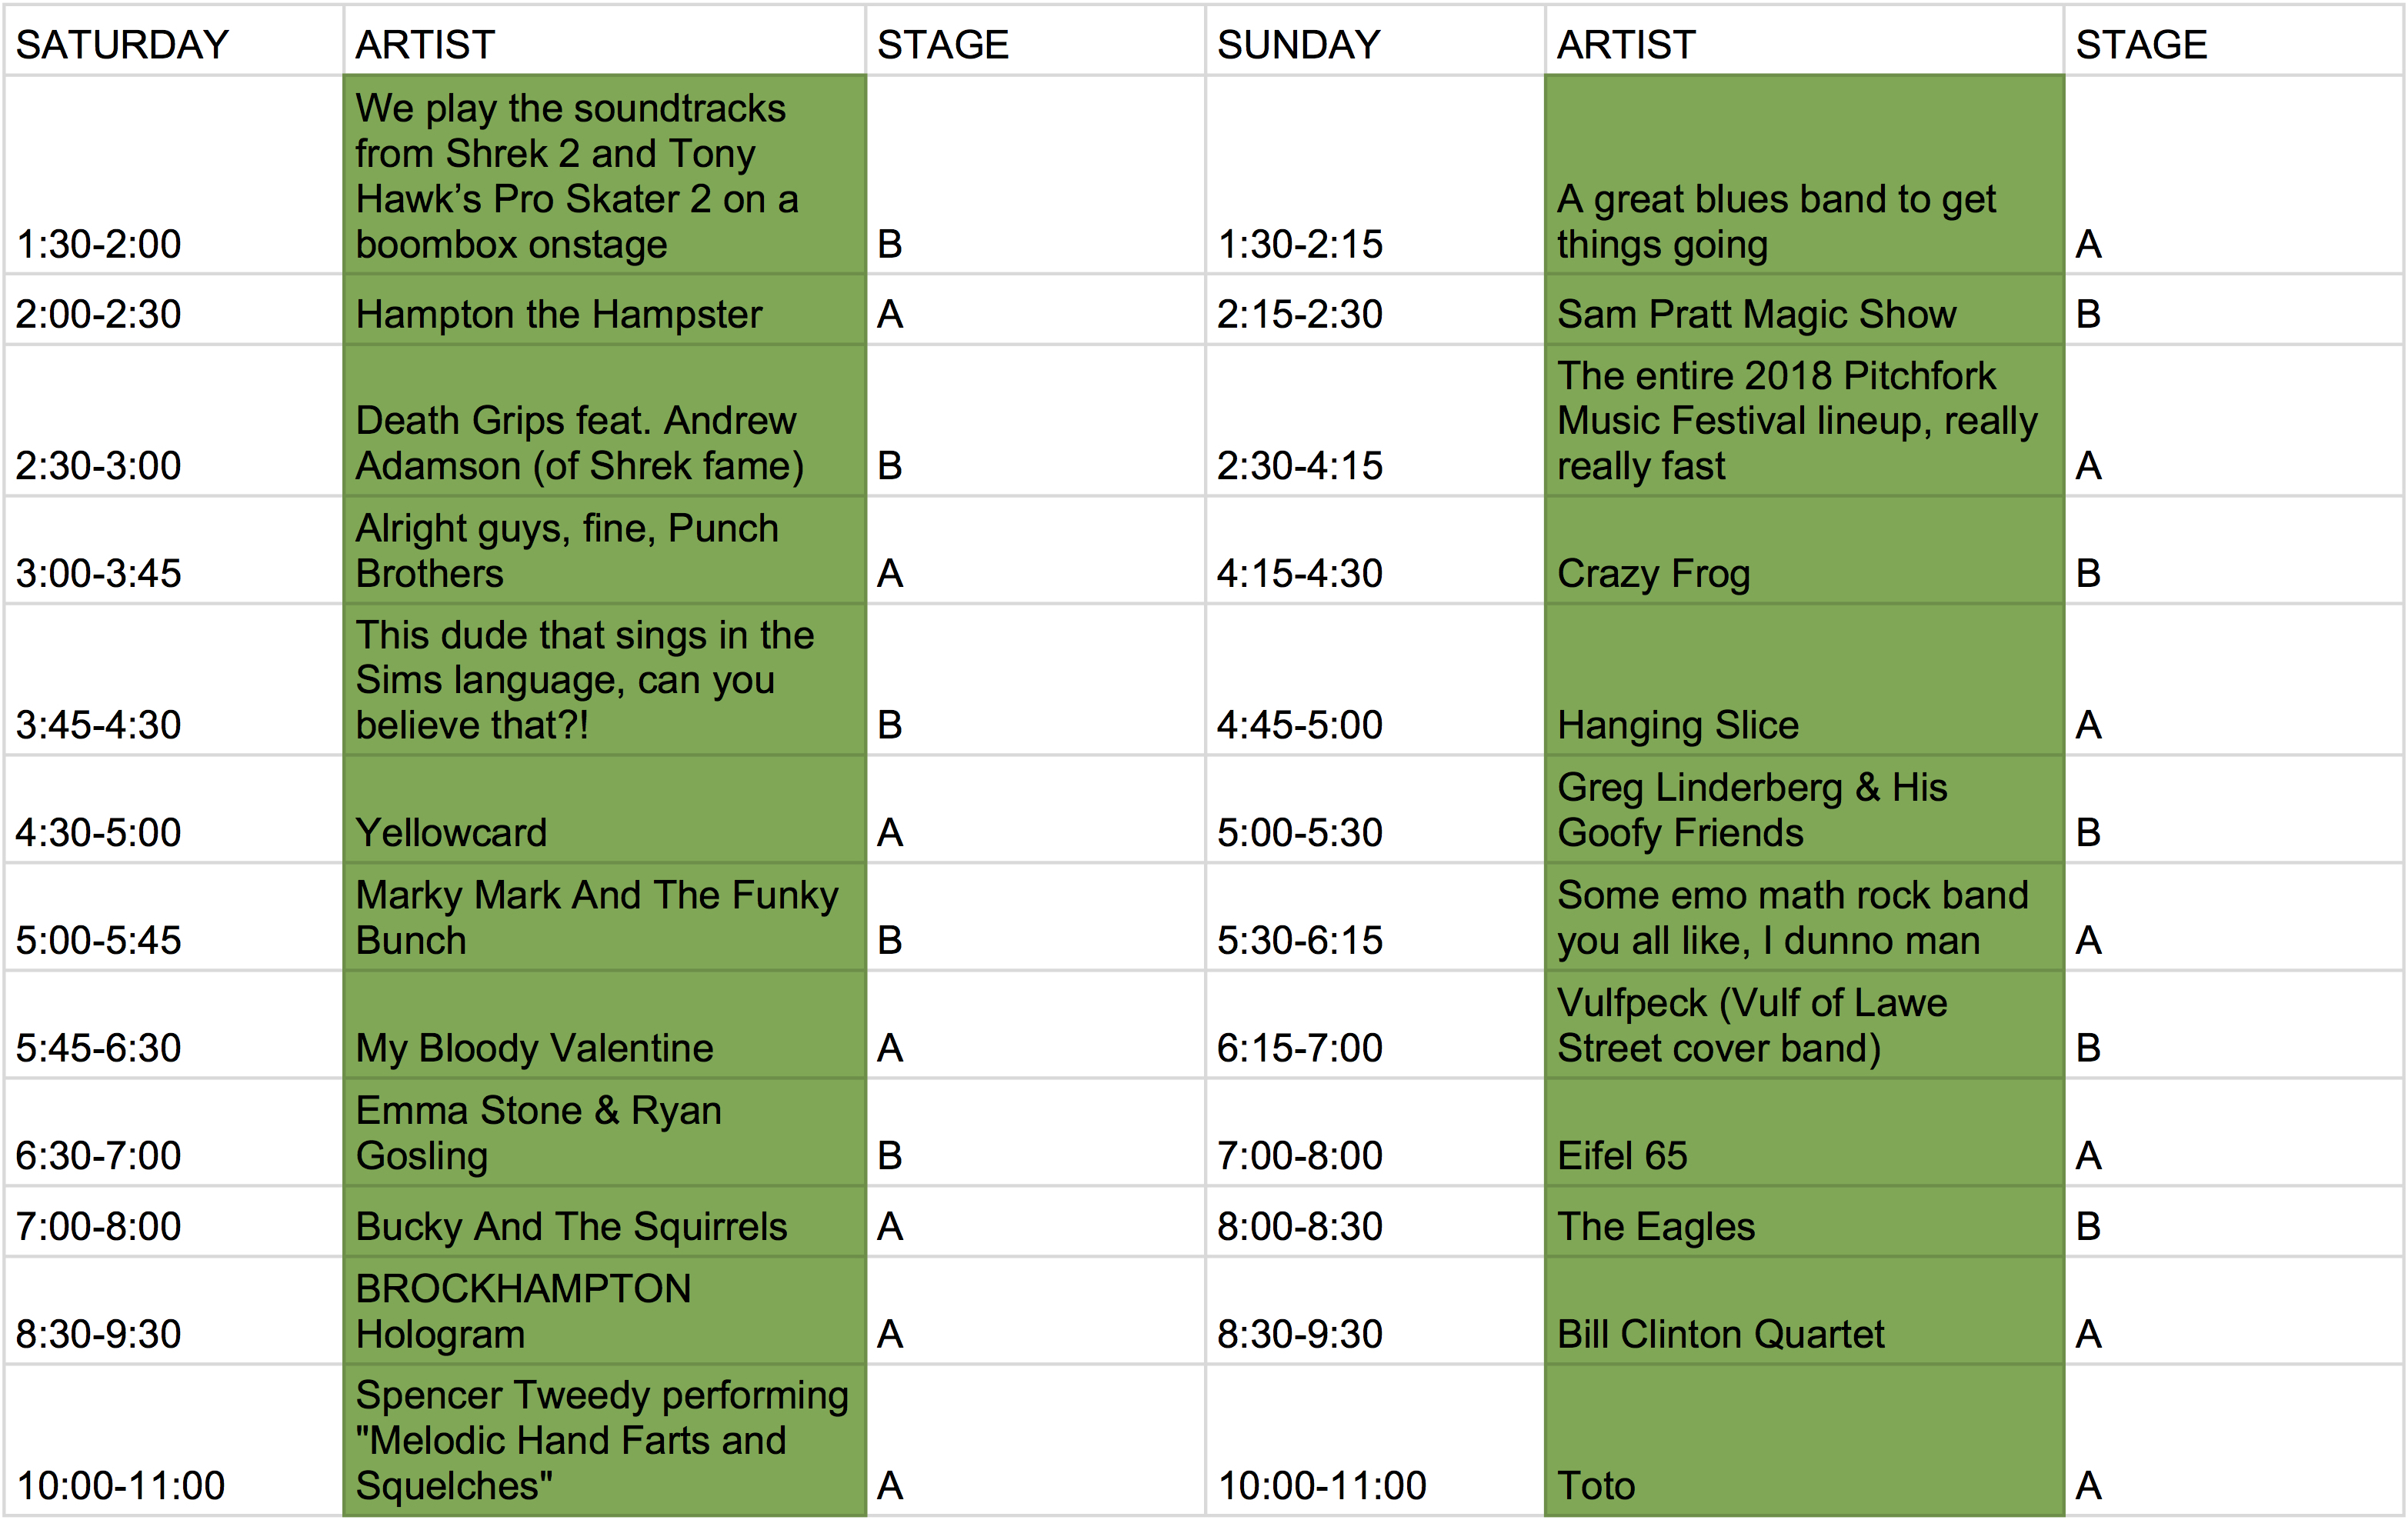Image resolution: width=2408 pixels, height=1520 pixels.
Task: Select the SATURDAY header cell
Action: coord(174,40)
